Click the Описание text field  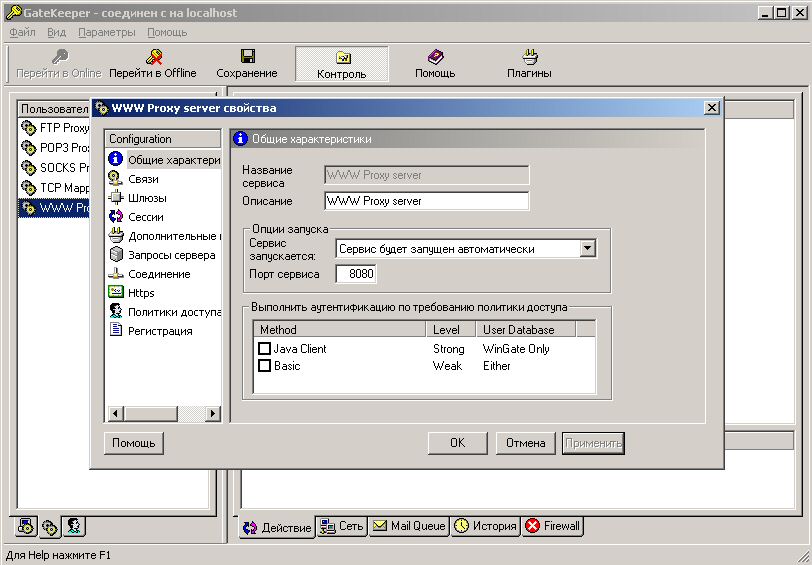427,201
